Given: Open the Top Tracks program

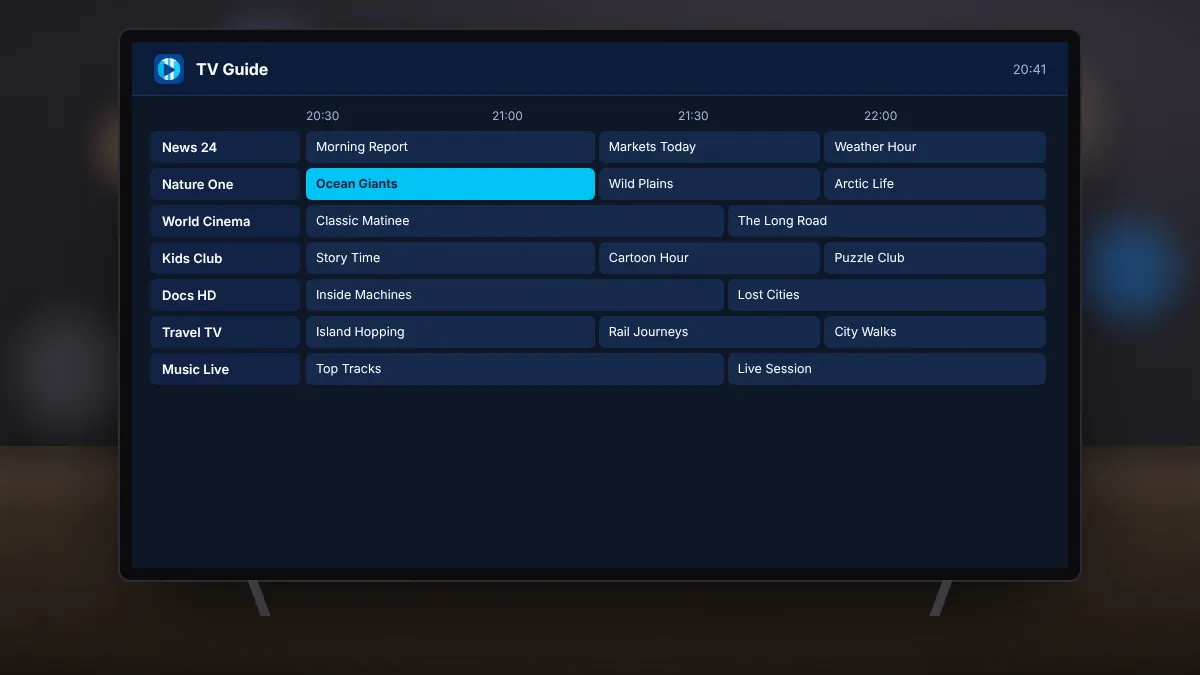Looking at the screenshot, I should [x=515, y=369].
